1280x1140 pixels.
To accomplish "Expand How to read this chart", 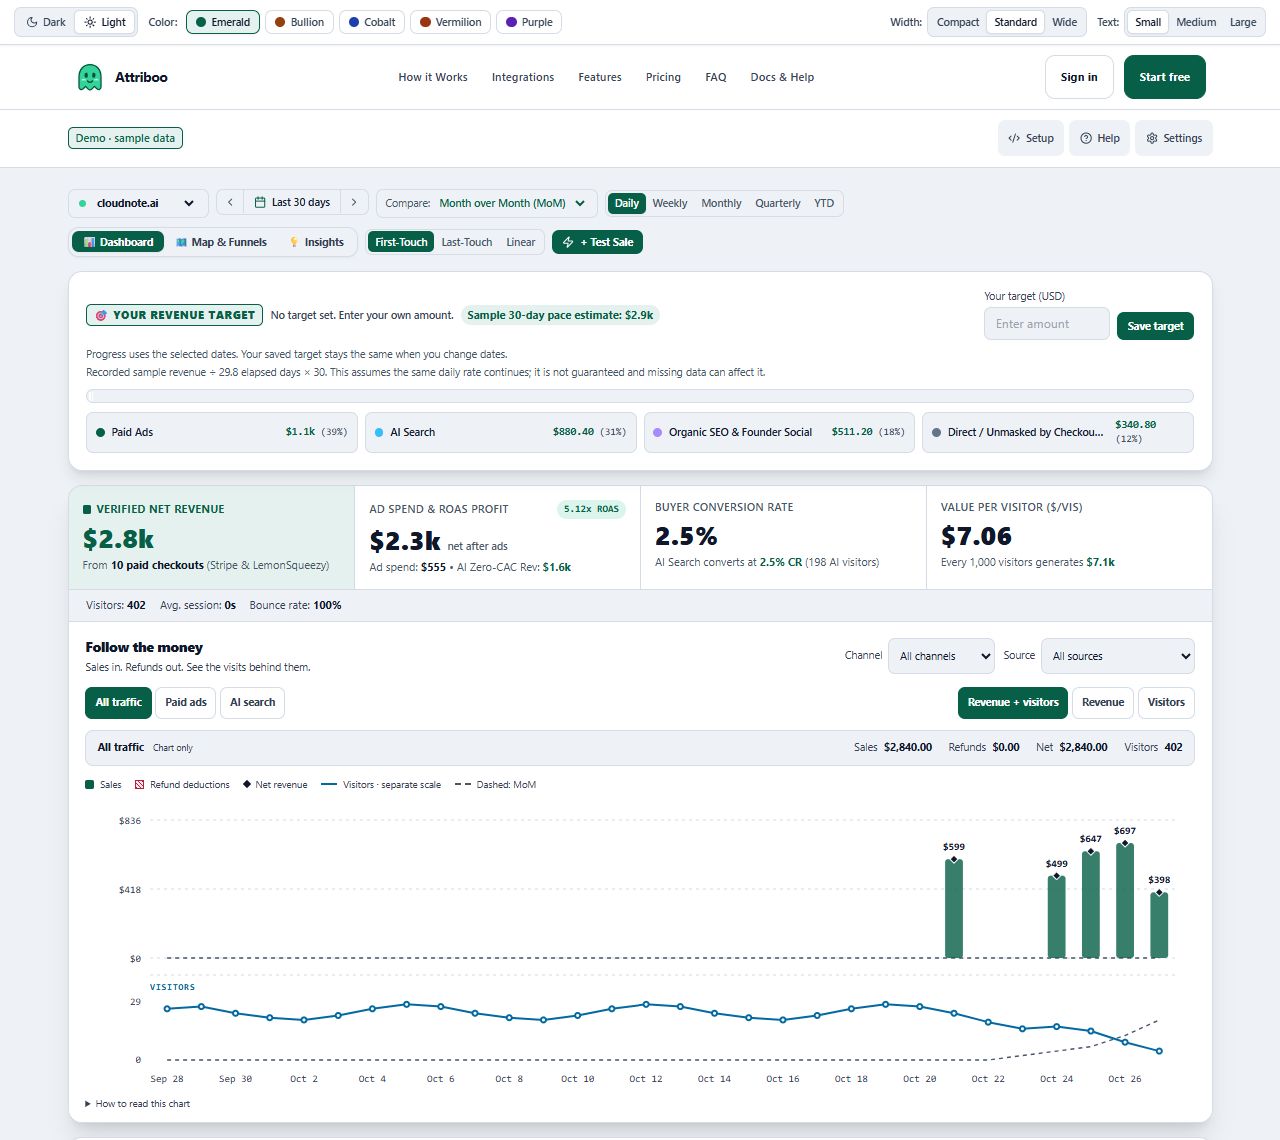I will tap(138, 1104).
